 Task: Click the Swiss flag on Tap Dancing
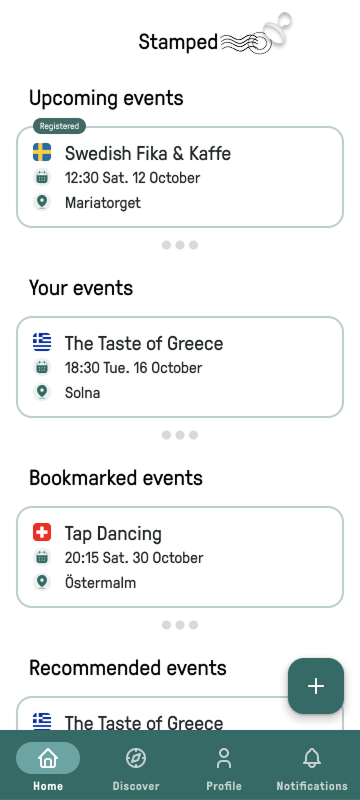(42, 532)
